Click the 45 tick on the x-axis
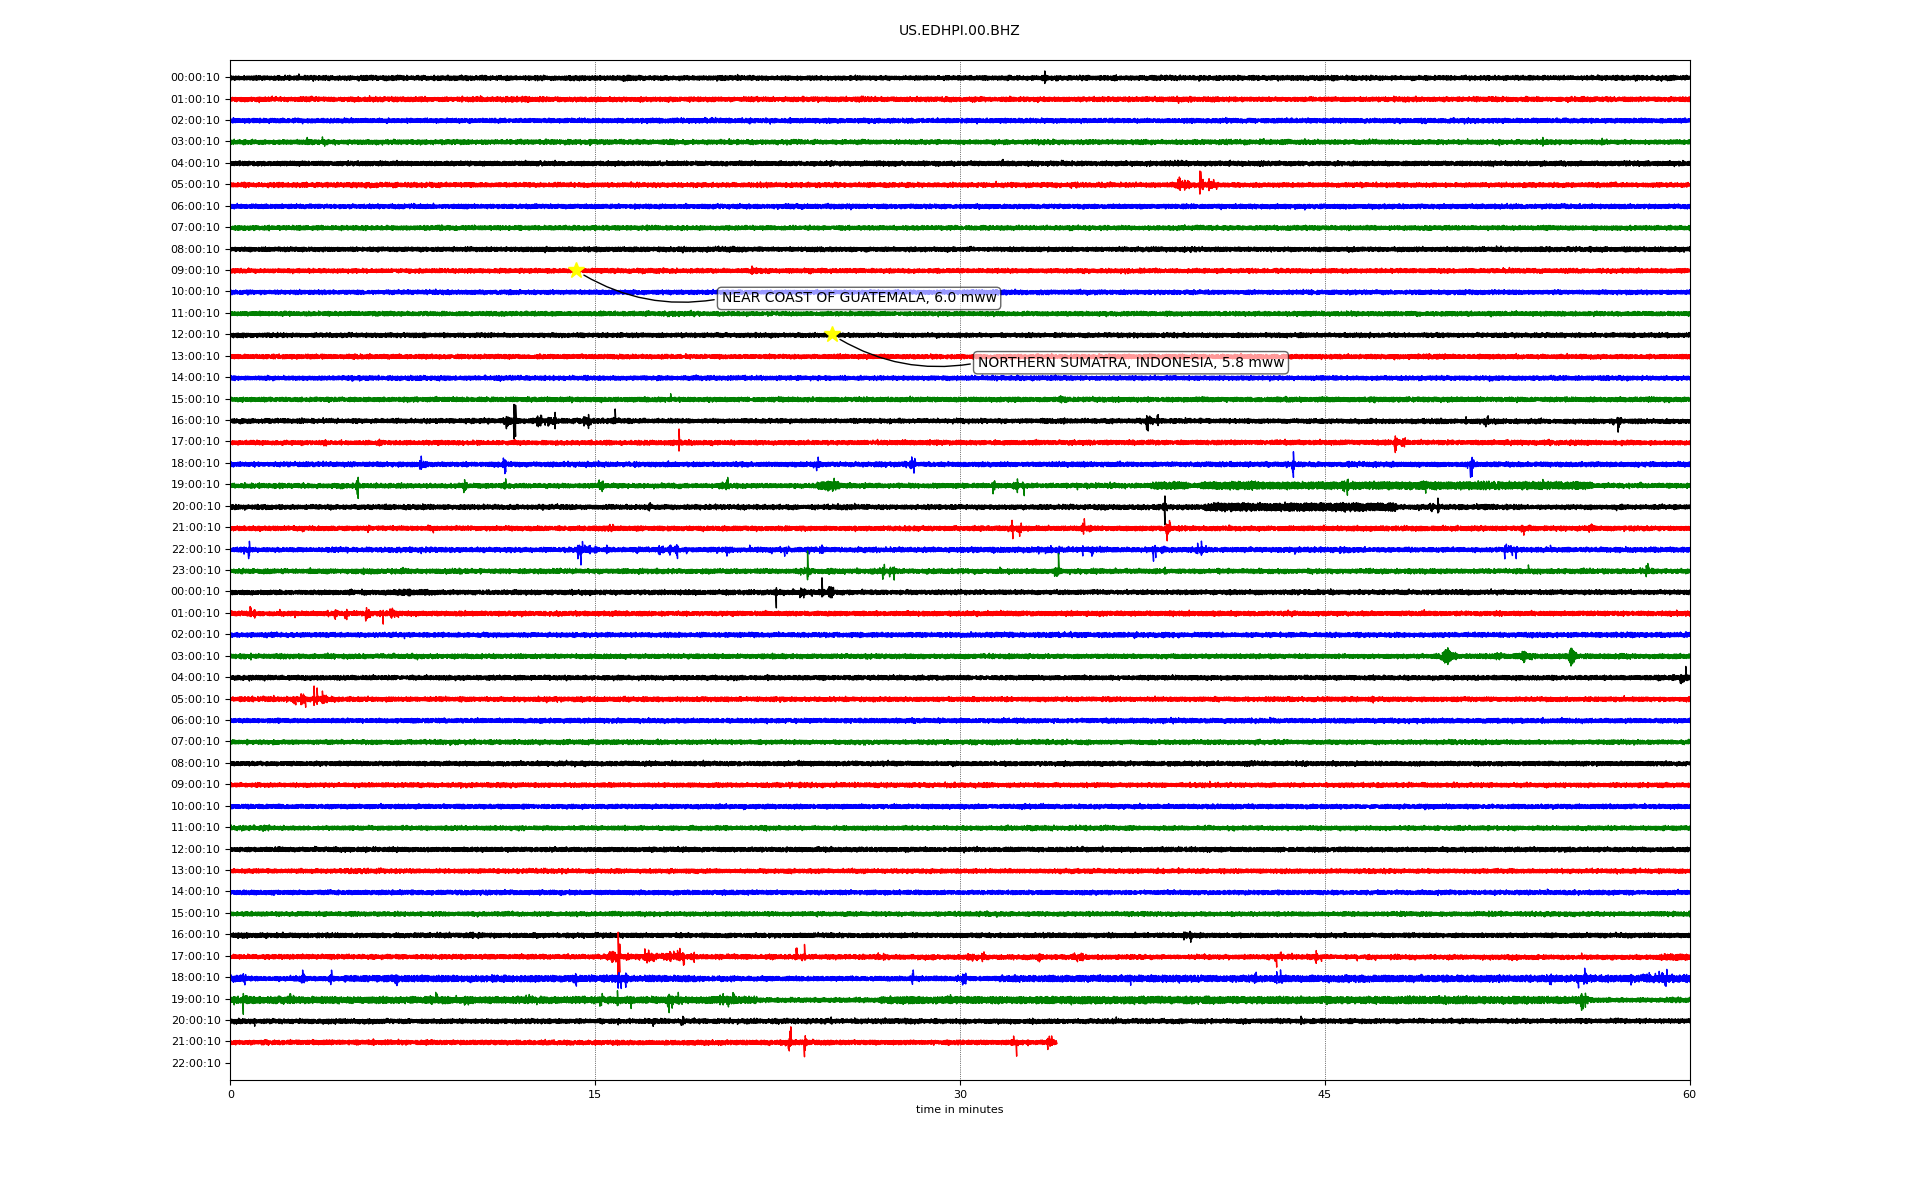This screenshot has height=1200, width=1920. (1325, 1094)
